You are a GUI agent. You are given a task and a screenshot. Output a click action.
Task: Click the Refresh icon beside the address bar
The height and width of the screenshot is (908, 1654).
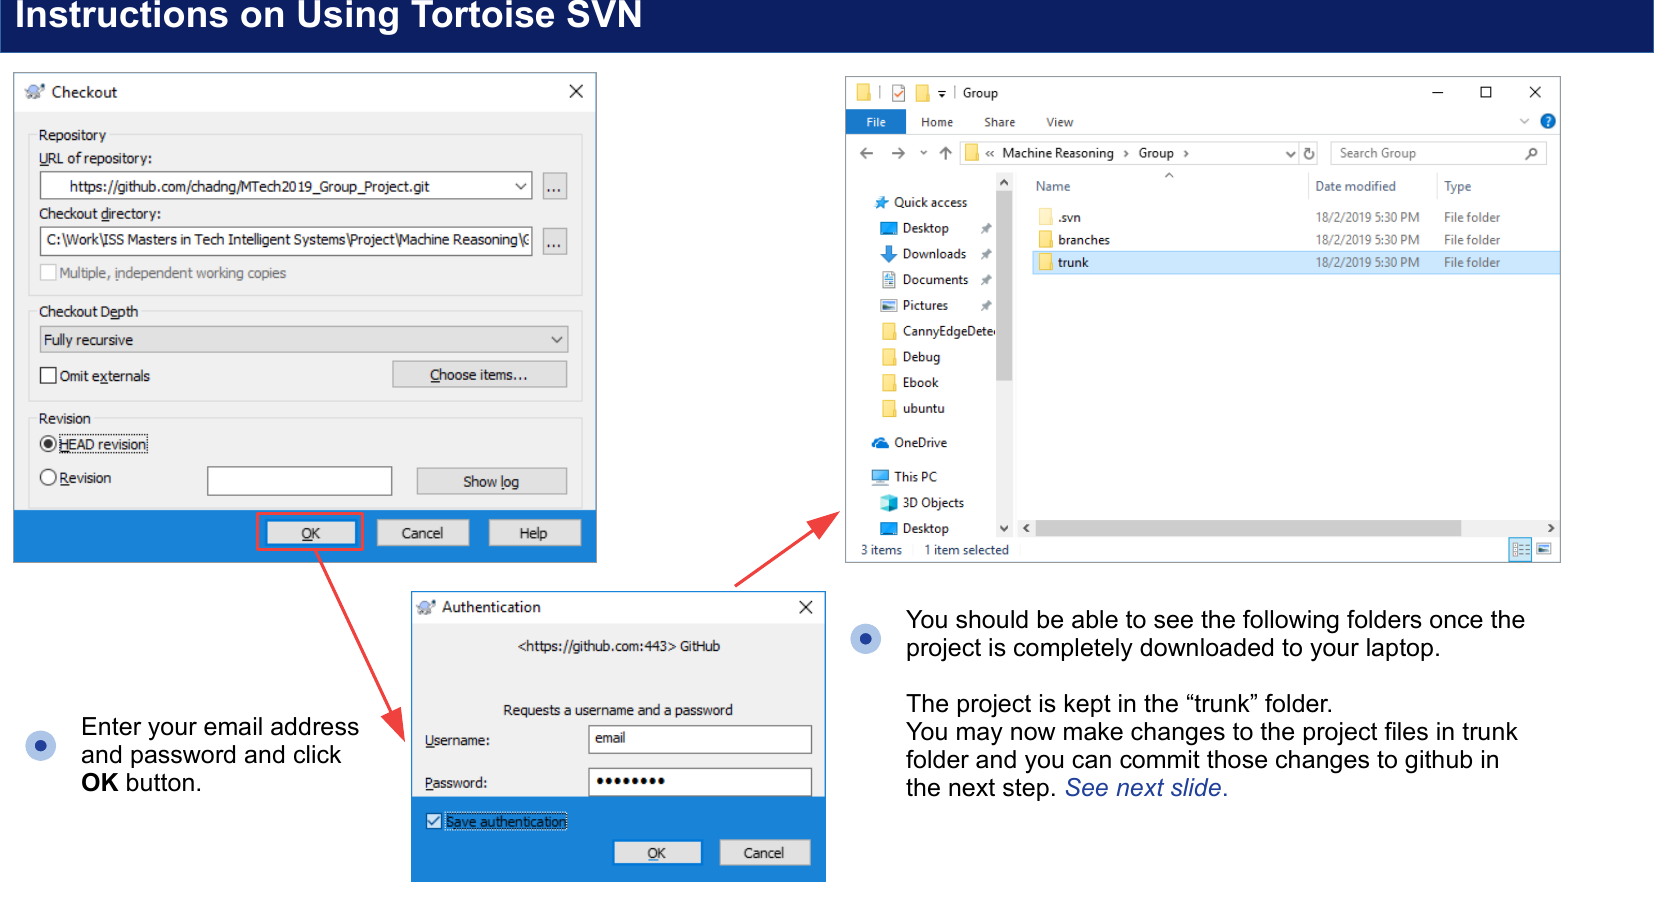[x=1309, y=152]
